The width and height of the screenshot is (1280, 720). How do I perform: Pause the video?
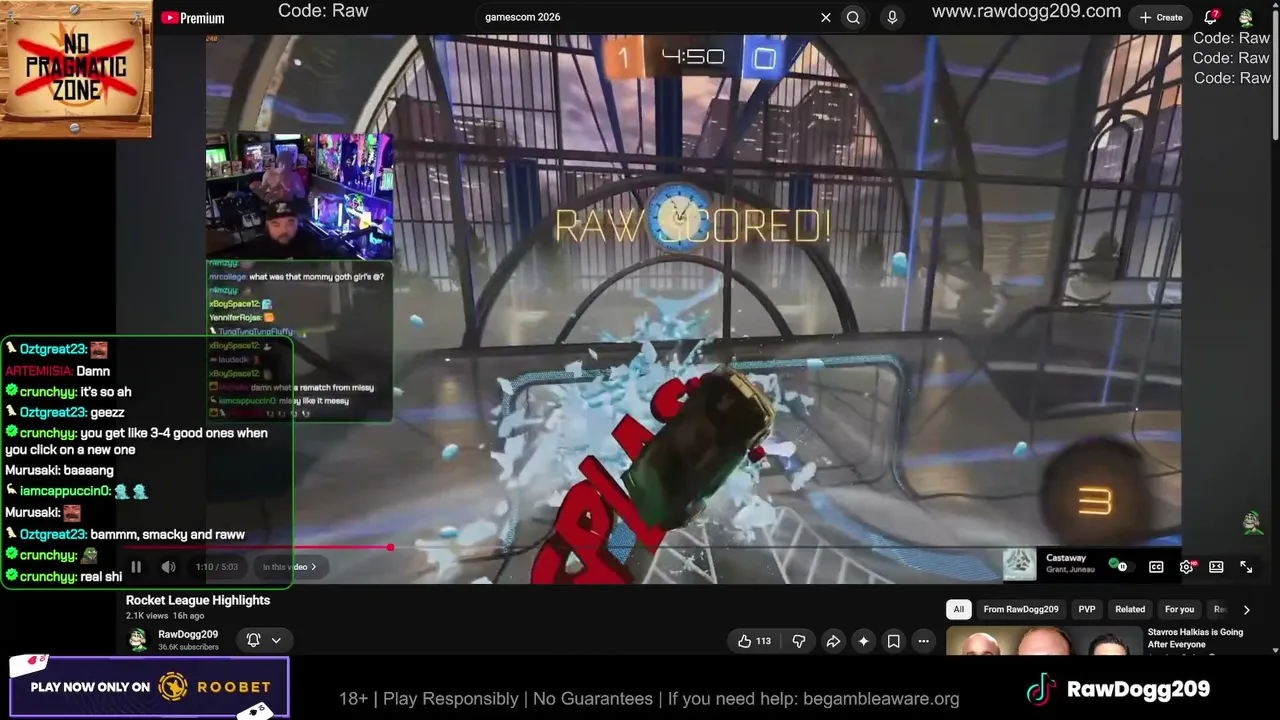click(136, 567)
